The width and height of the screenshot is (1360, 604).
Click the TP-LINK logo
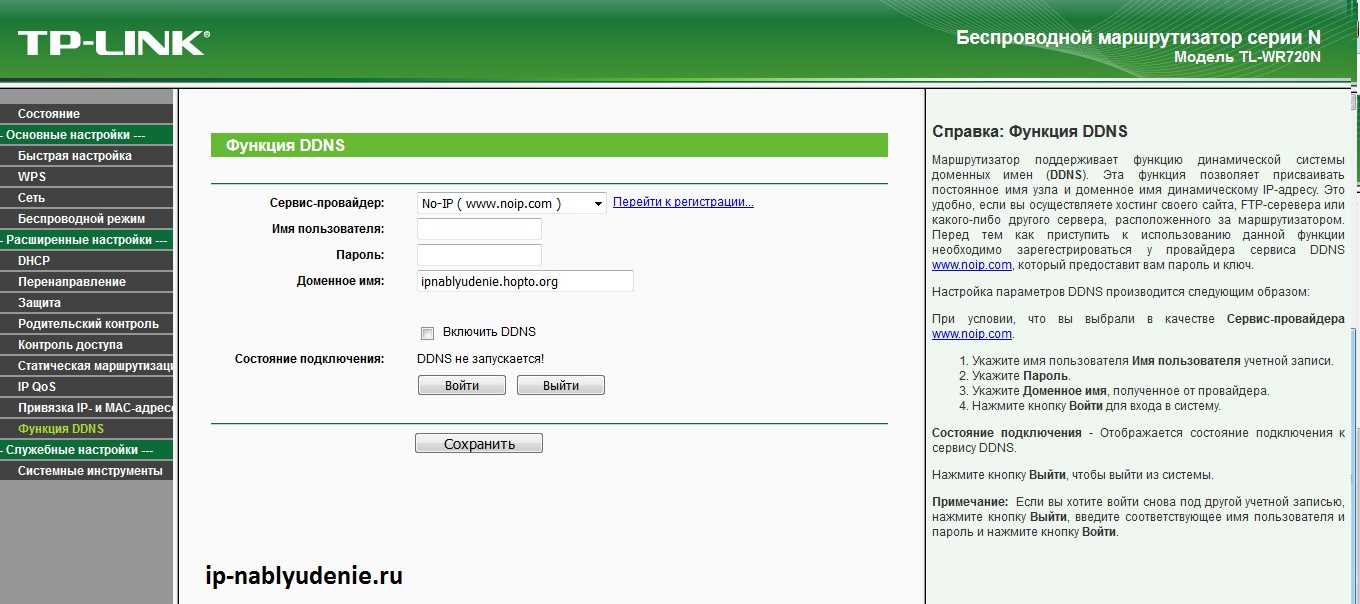click(113, 42)
